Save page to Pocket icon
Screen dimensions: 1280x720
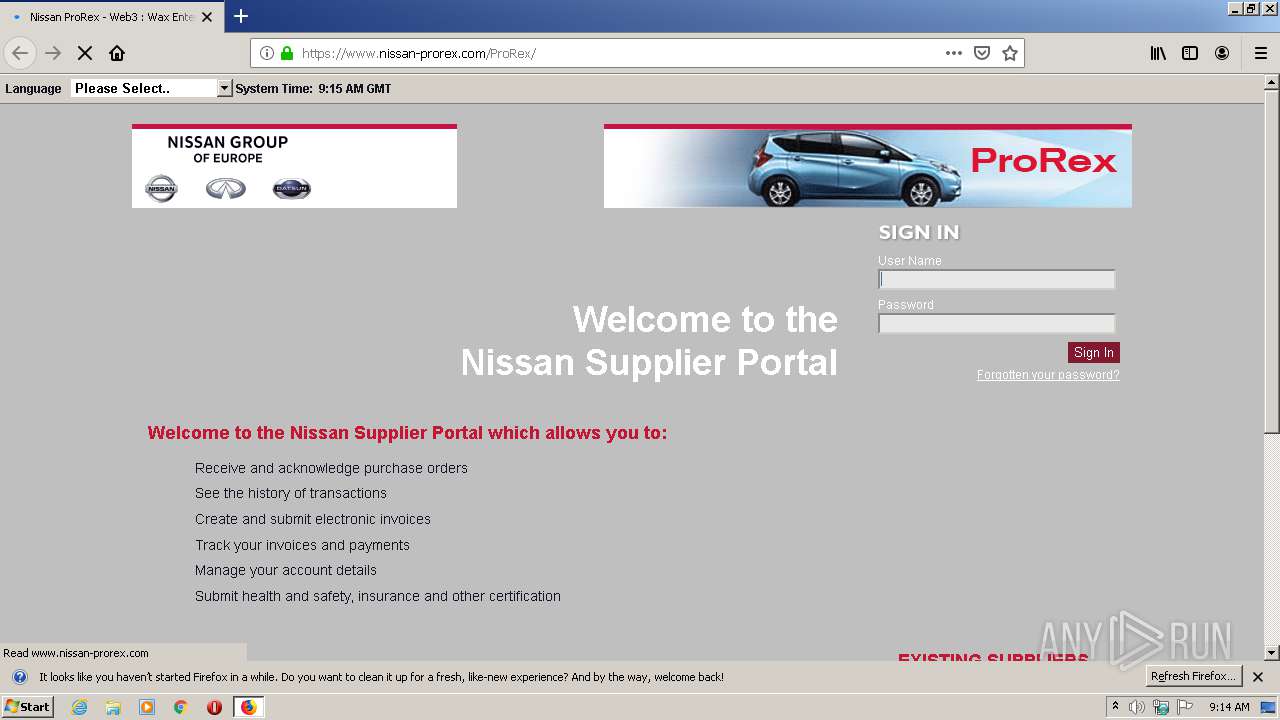click(x=982, y=53)
